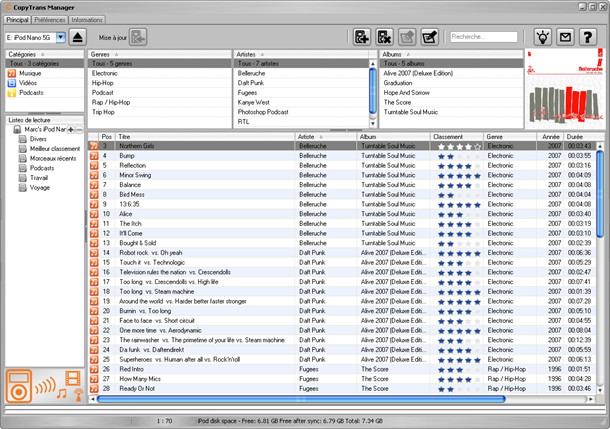This screenshot has height=429, width=610.
Task: Click the music icon of Bump row
Action: (x=94, y=156)
